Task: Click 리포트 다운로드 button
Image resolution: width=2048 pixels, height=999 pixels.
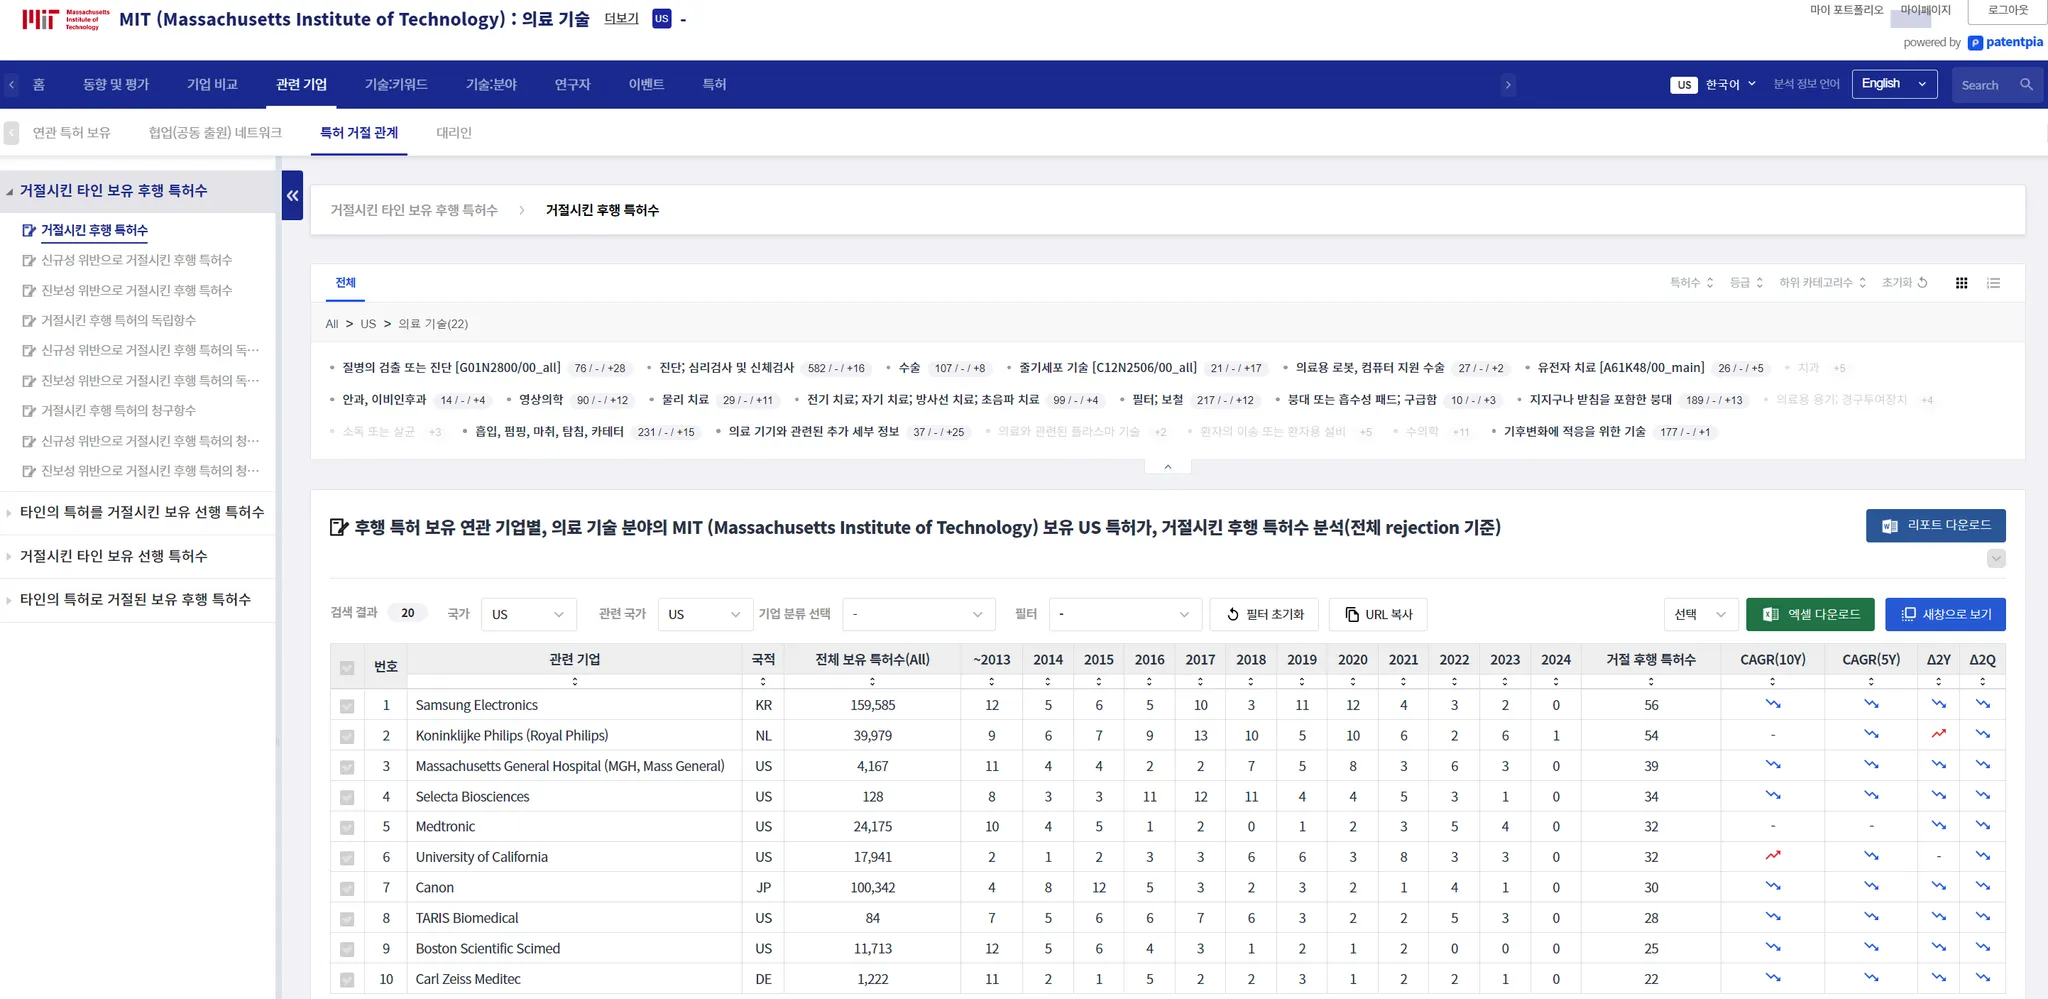Action: [1935, 526]
